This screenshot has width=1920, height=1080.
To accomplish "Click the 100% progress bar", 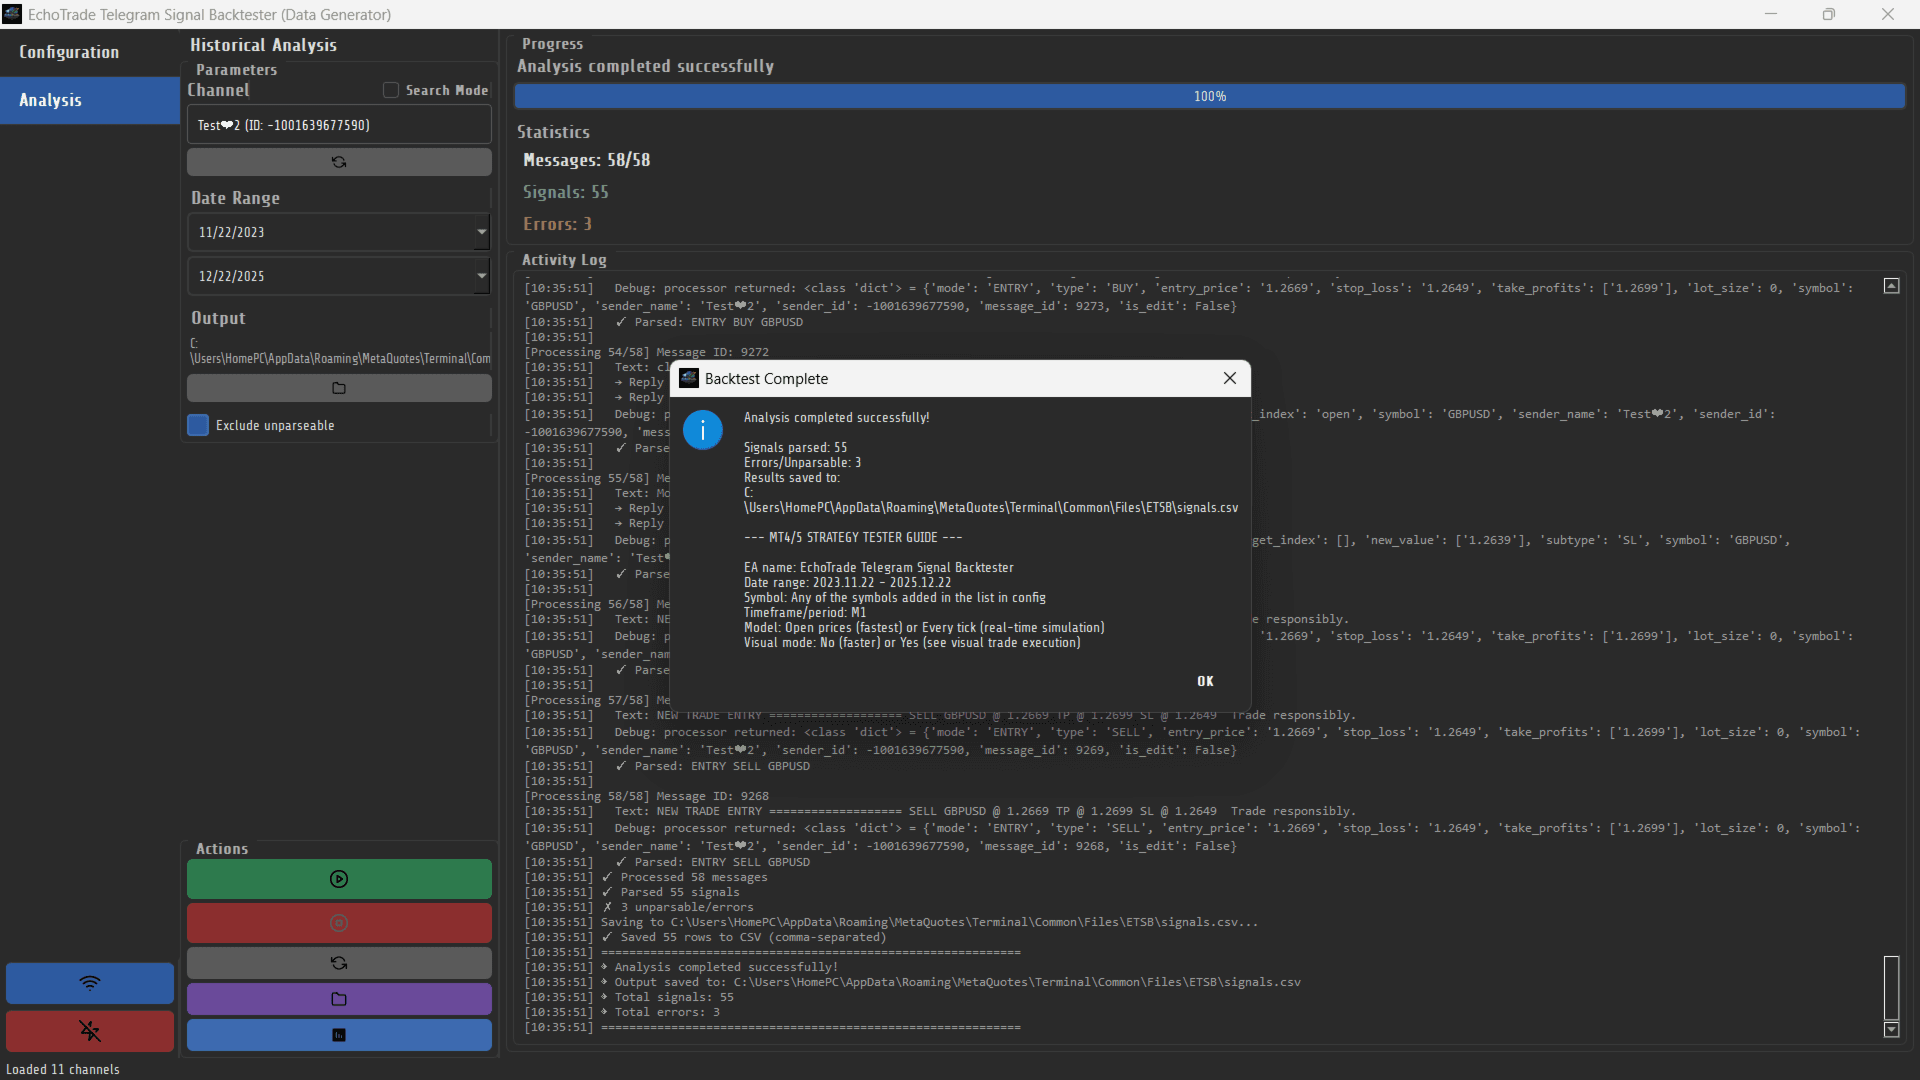I will (x=1209, y=96).
